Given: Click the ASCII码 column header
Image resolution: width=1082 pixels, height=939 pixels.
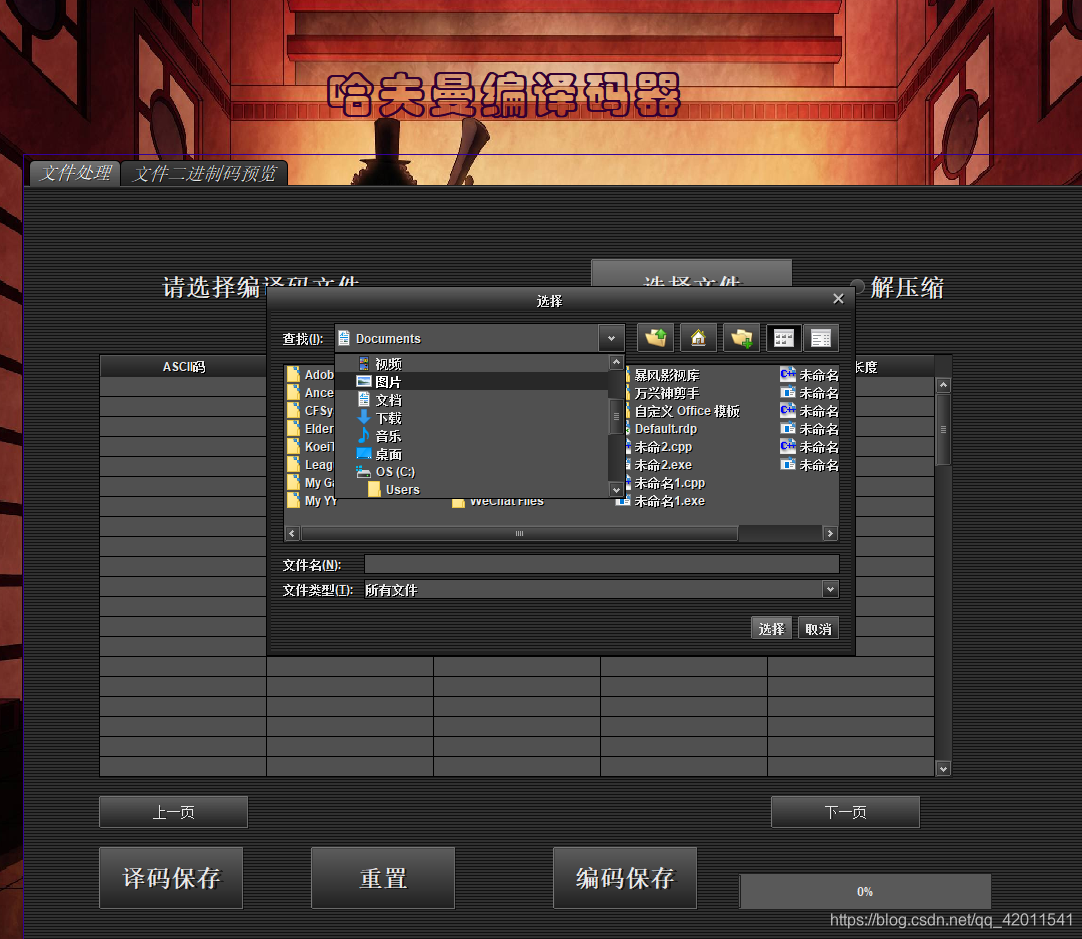Looking at the screenshot, I should tap(184, 366).
